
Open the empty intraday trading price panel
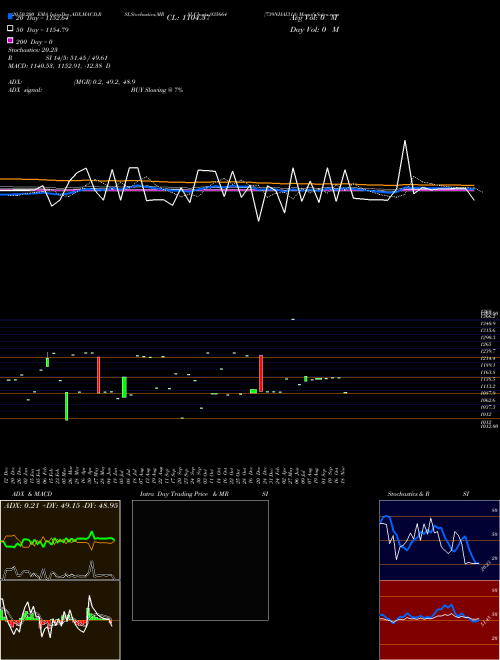pyautogui.click(x=200, y=560)
